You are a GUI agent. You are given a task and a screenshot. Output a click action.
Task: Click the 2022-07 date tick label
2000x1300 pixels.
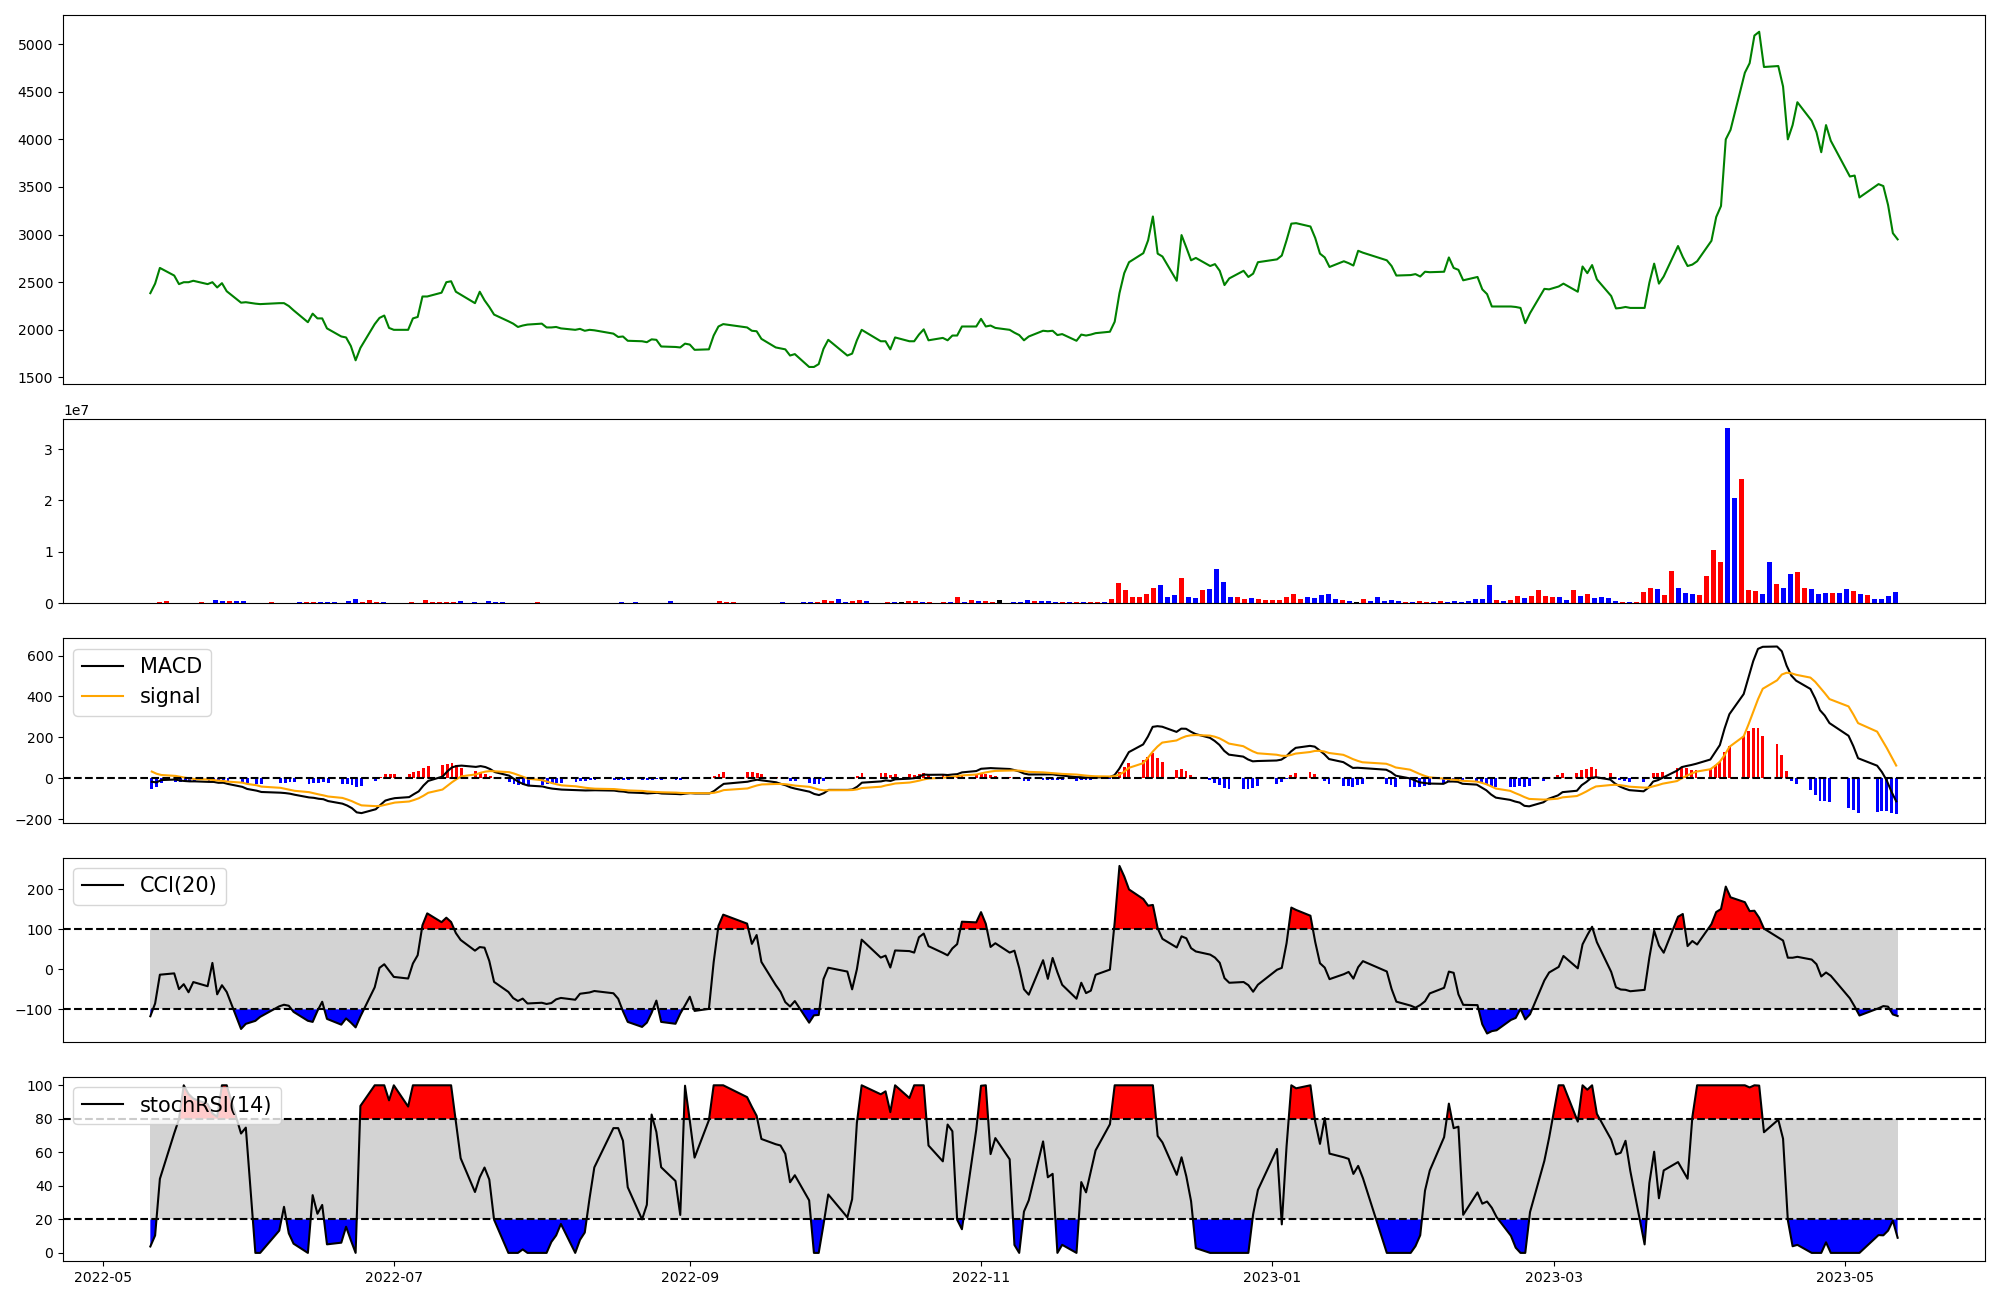[x=395, y=1277]
